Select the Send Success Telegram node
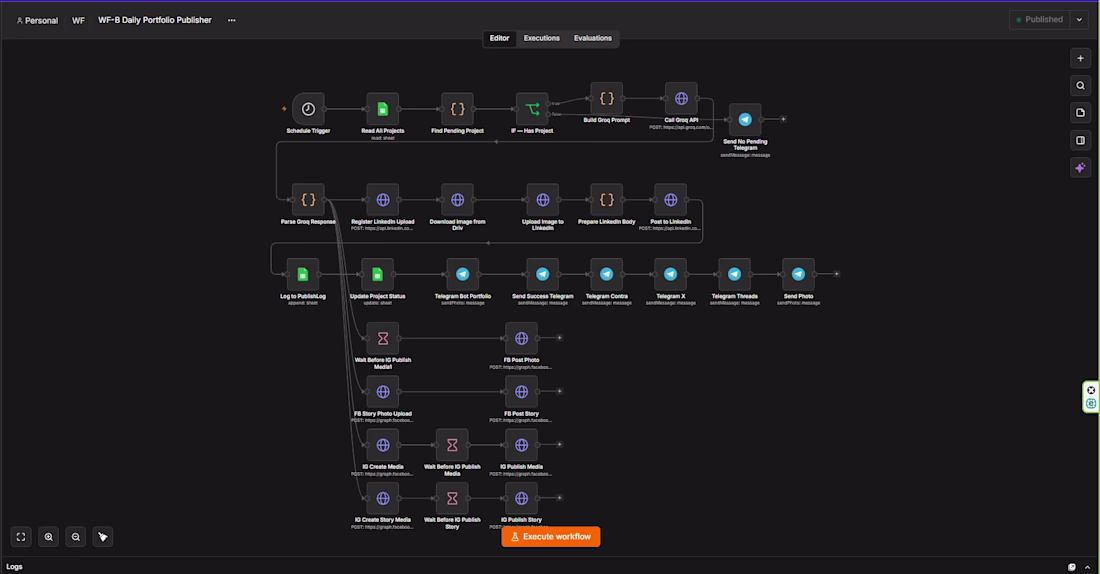Screen dimensions: 1100x574 pos(542,274)
